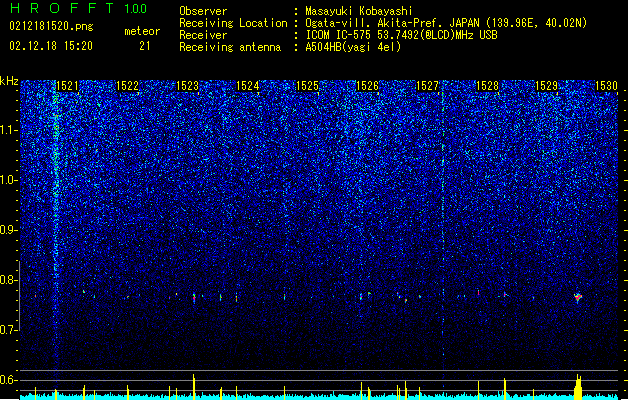The image size is (629, 400).
Task: Click the 1523 time marker
Action: pyautogui.click(x=187, y=86)
